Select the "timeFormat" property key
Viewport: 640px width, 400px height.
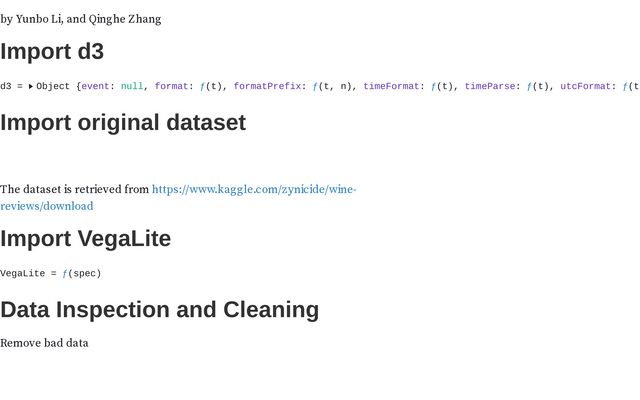coord(391,87)
